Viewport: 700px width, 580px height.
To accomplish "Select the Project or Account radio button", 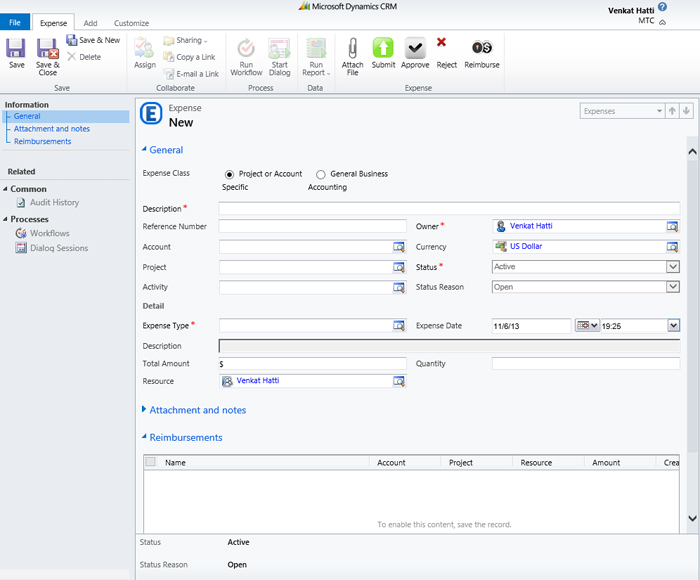I will pos(230,174).
